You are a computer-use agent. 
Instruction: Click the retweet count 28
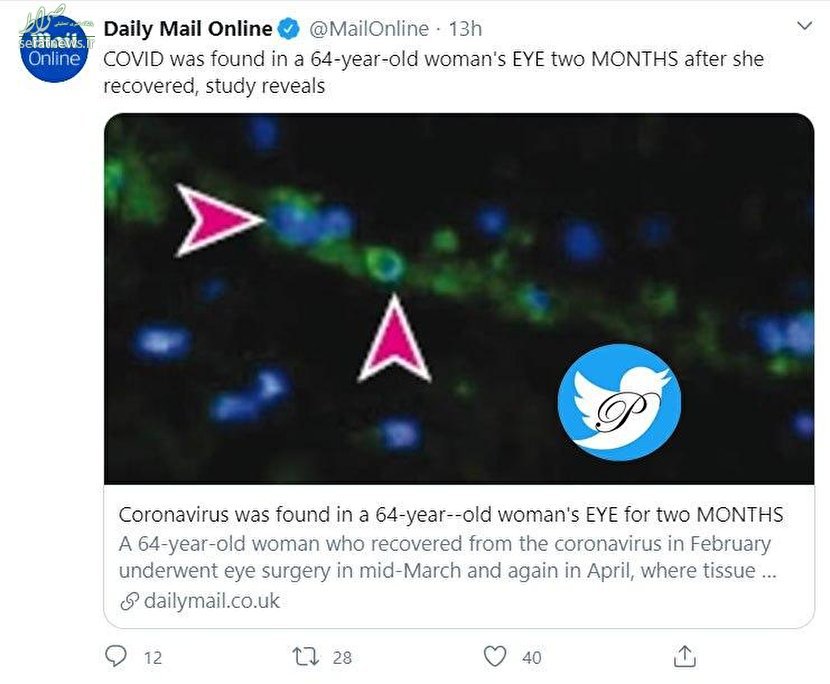pyautogui.click(x=342, y=658)
